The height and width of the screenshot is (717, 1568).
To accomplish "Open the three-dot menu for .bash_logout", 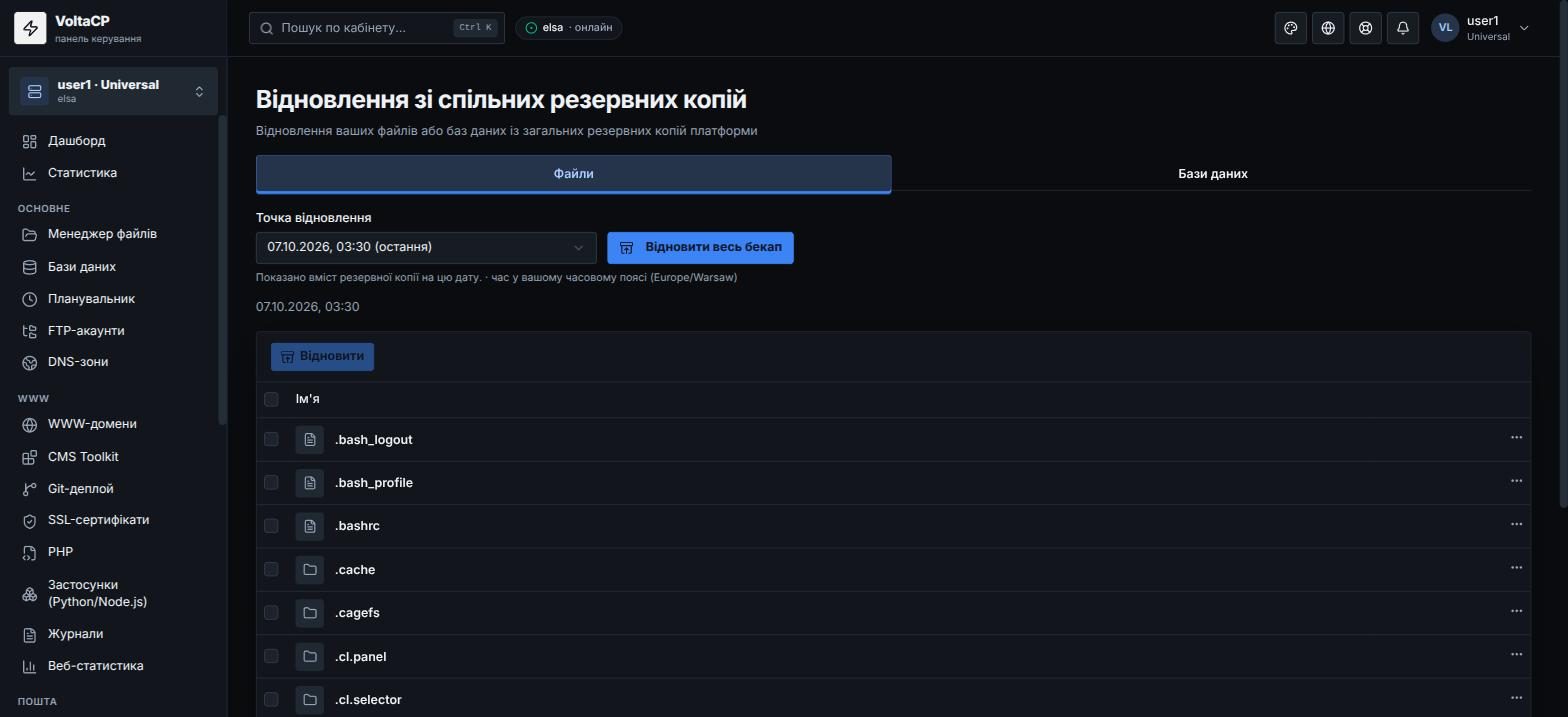I will 1516,437.
